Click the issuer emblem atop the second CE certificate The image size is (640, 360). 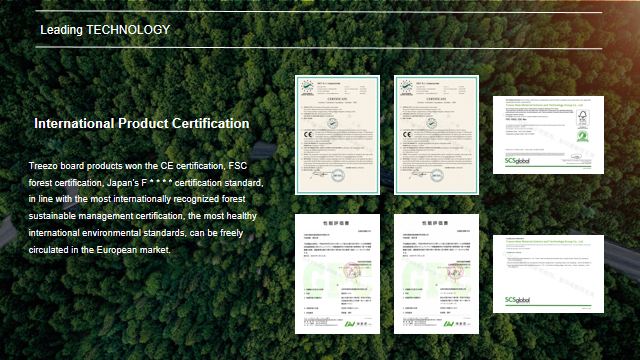coord(406,88)
